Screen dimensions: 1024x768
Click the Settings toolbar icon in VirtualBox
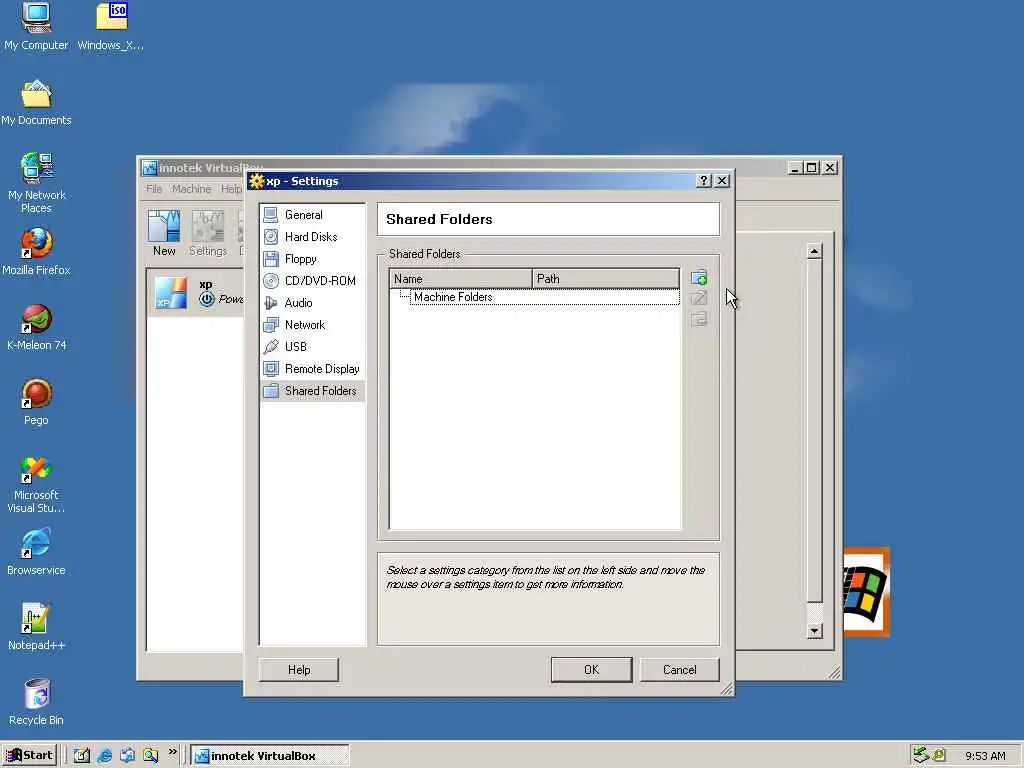click(x=208, y=233)
